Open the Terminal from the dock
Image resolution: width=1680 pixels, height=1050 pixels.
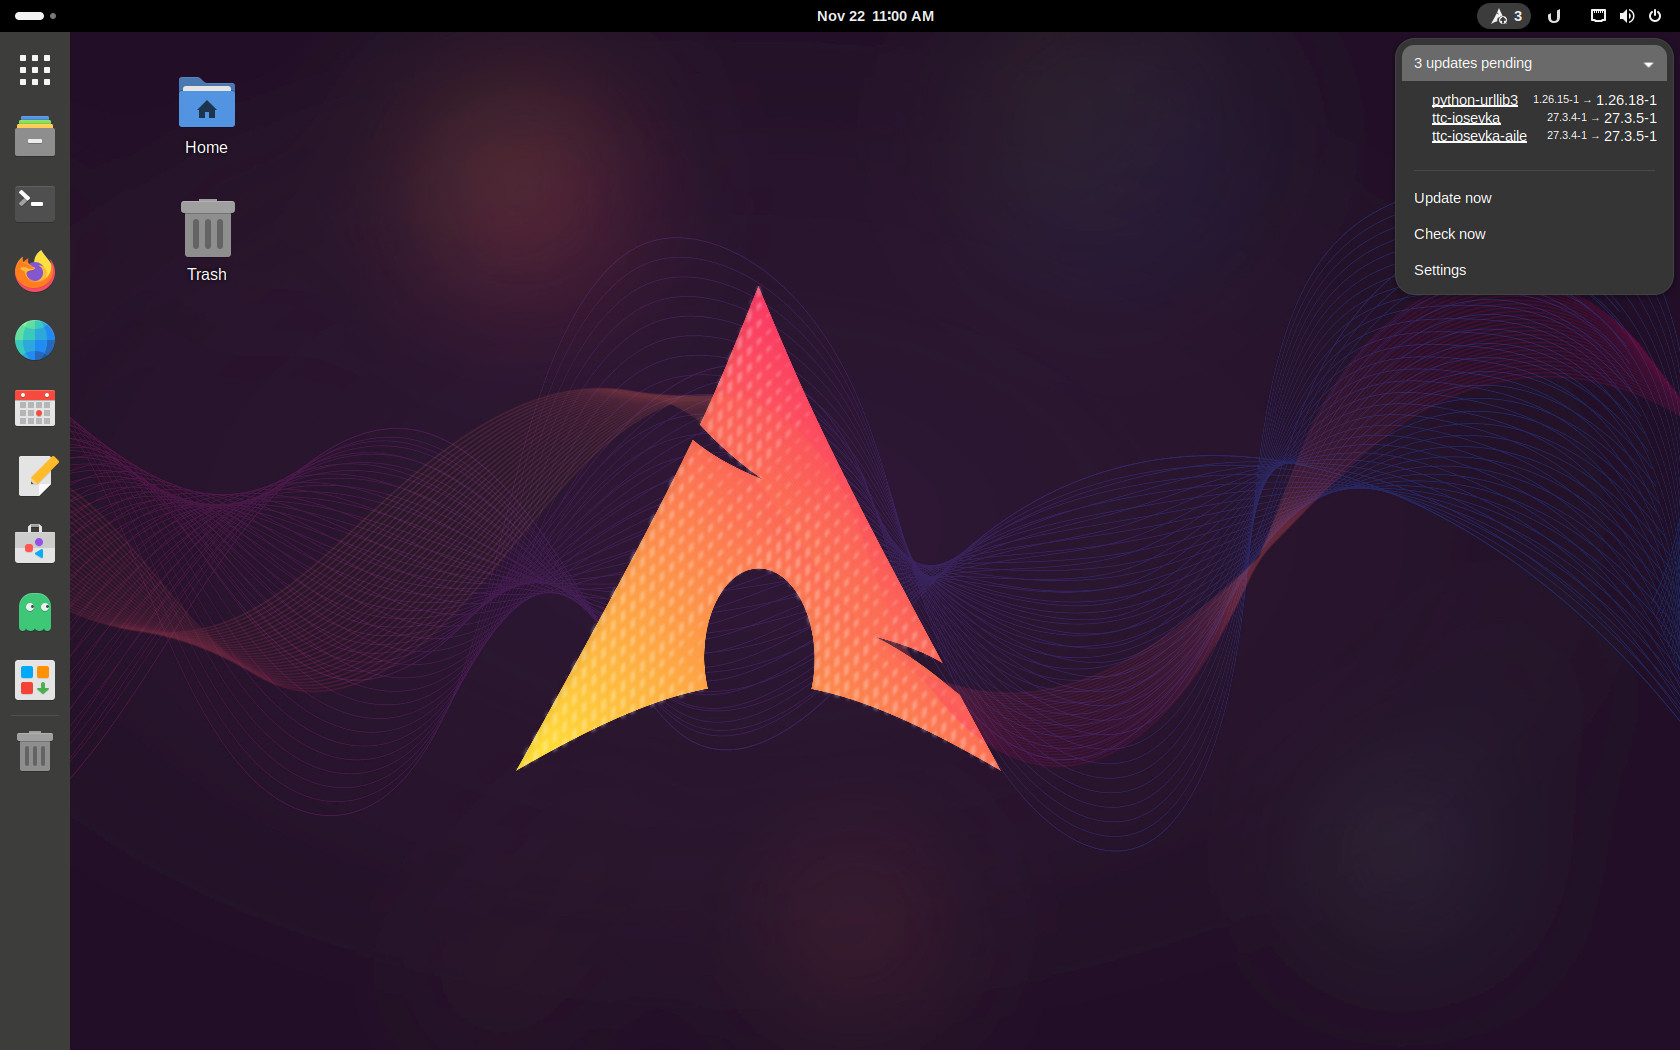[x=35, y=203]
